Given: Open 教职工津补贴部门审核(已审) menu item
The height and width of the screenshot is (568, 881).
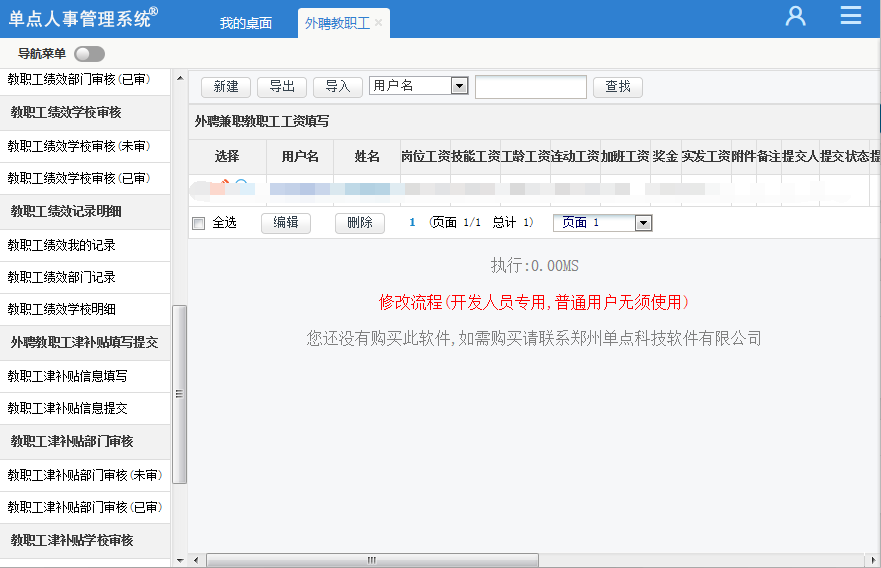Looking at the screenshot, I should [85, 507].
